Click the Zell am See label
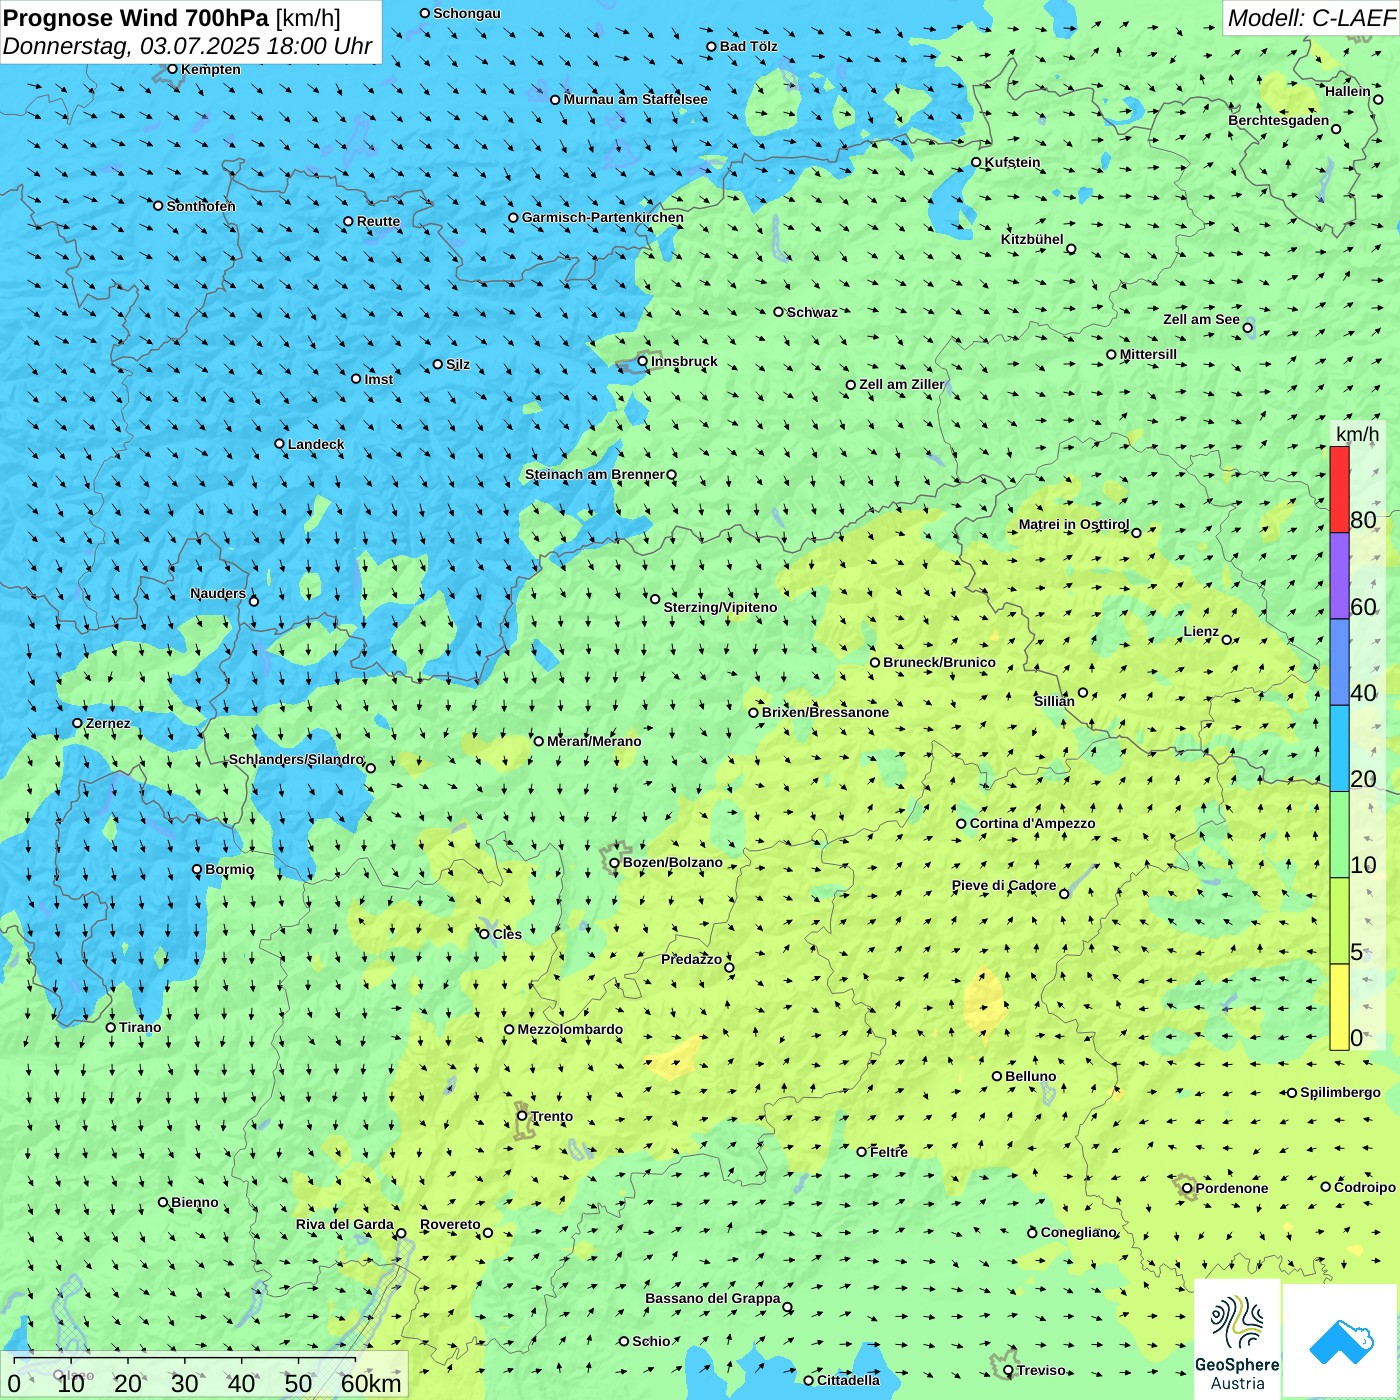The height and width of the screenshot is (1400, 1400). (x=1201, y=319)
